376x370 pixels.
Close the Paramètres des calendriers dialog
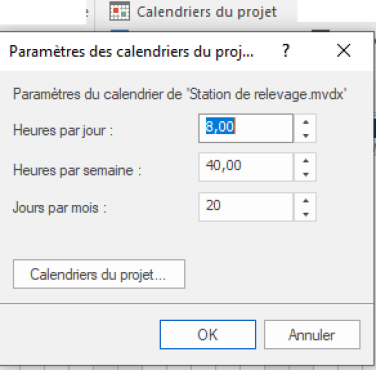point(343,51)
